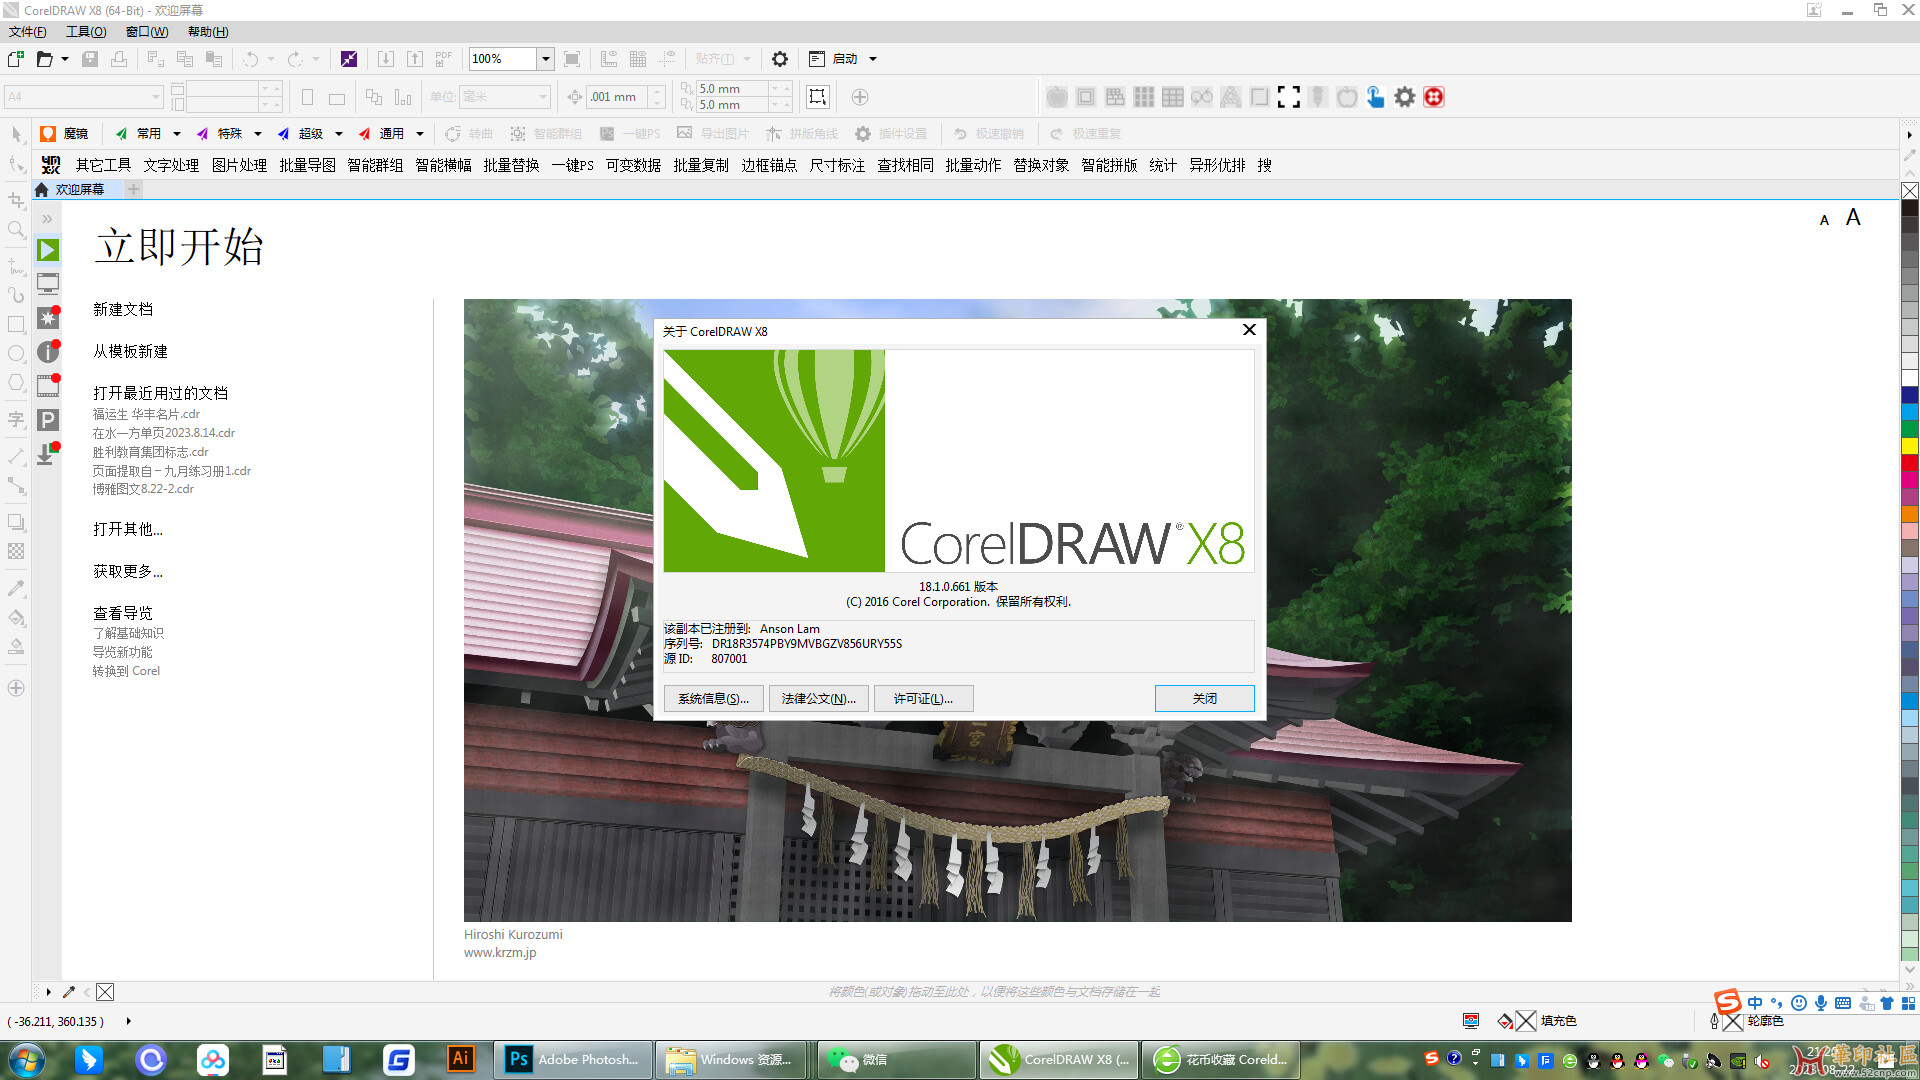Click 关闭 button in About dialog
Screen dimensions: 1920x1080
pos(1204,698)
